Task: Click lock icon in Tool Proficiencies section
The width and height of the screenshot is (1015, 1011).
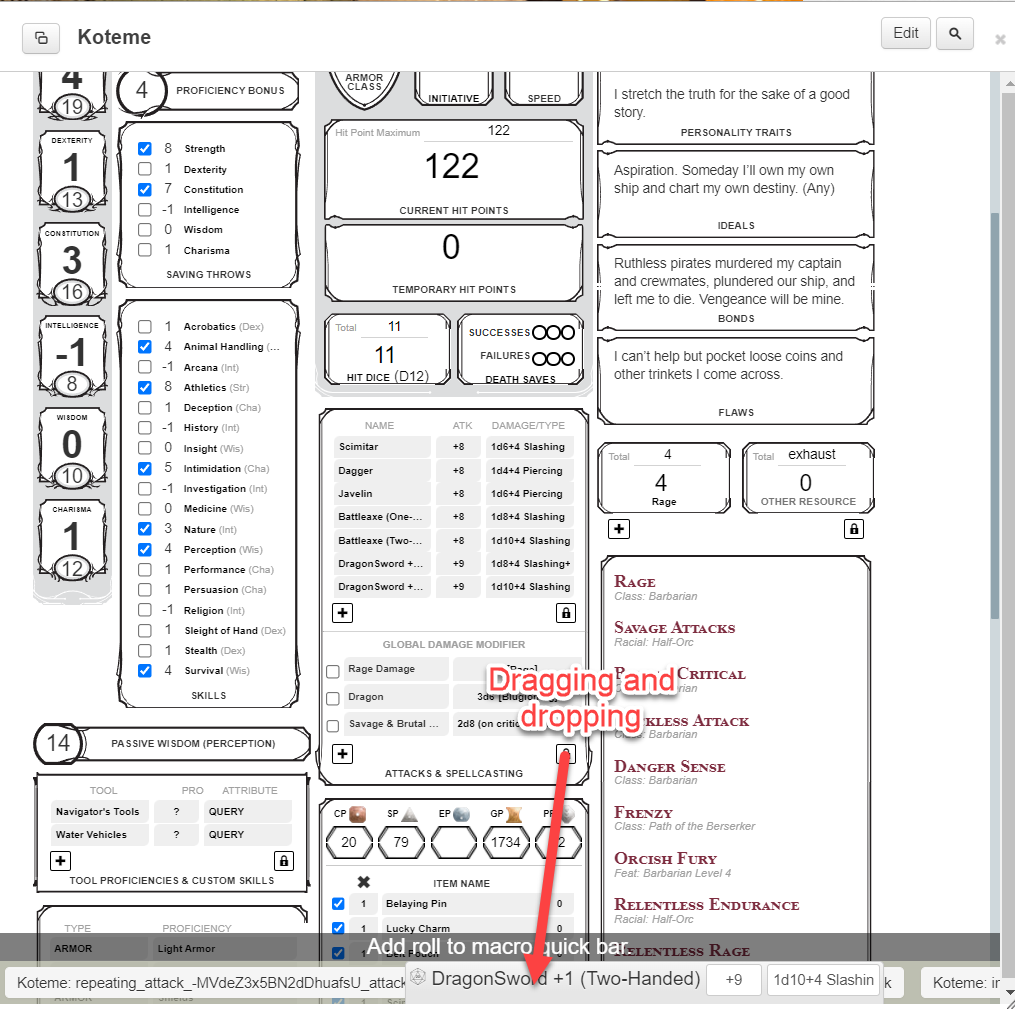Action: pos(283,860)
